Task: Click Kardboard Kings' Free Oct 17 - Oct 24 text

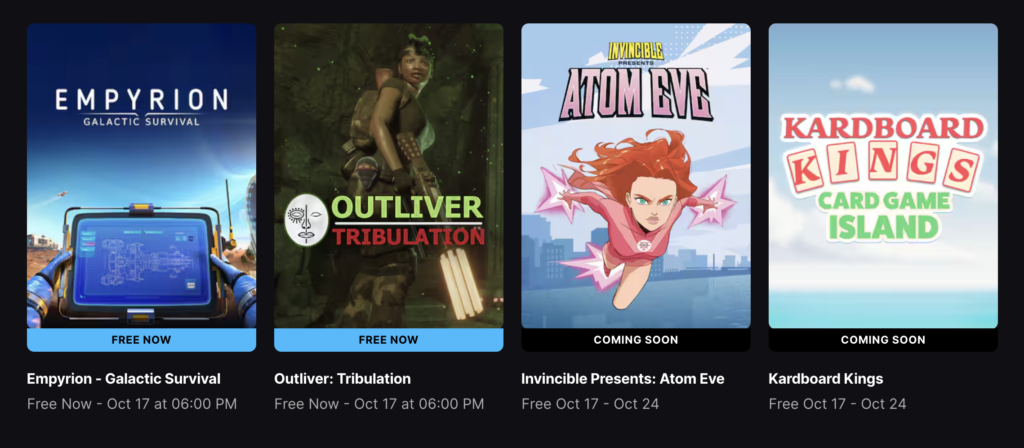Action: click(x=838, y=404)
